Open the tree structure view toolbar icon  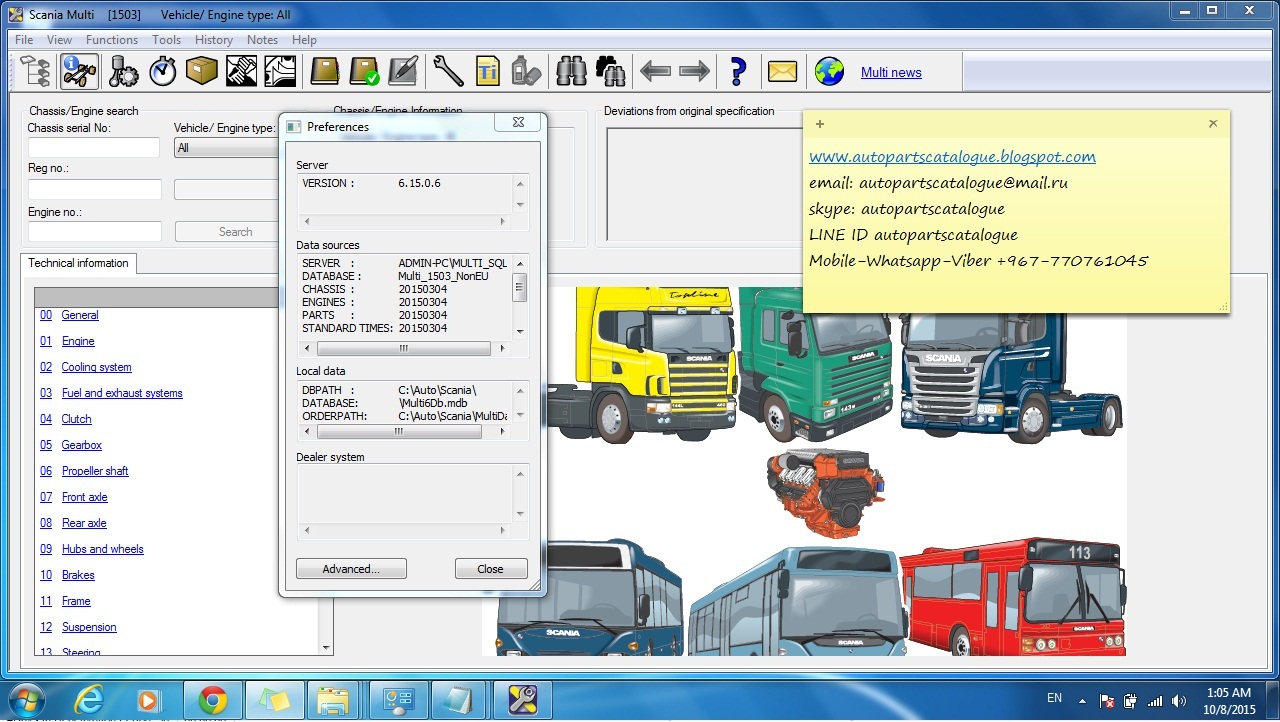pyautogui.click(x=34, y=71)
